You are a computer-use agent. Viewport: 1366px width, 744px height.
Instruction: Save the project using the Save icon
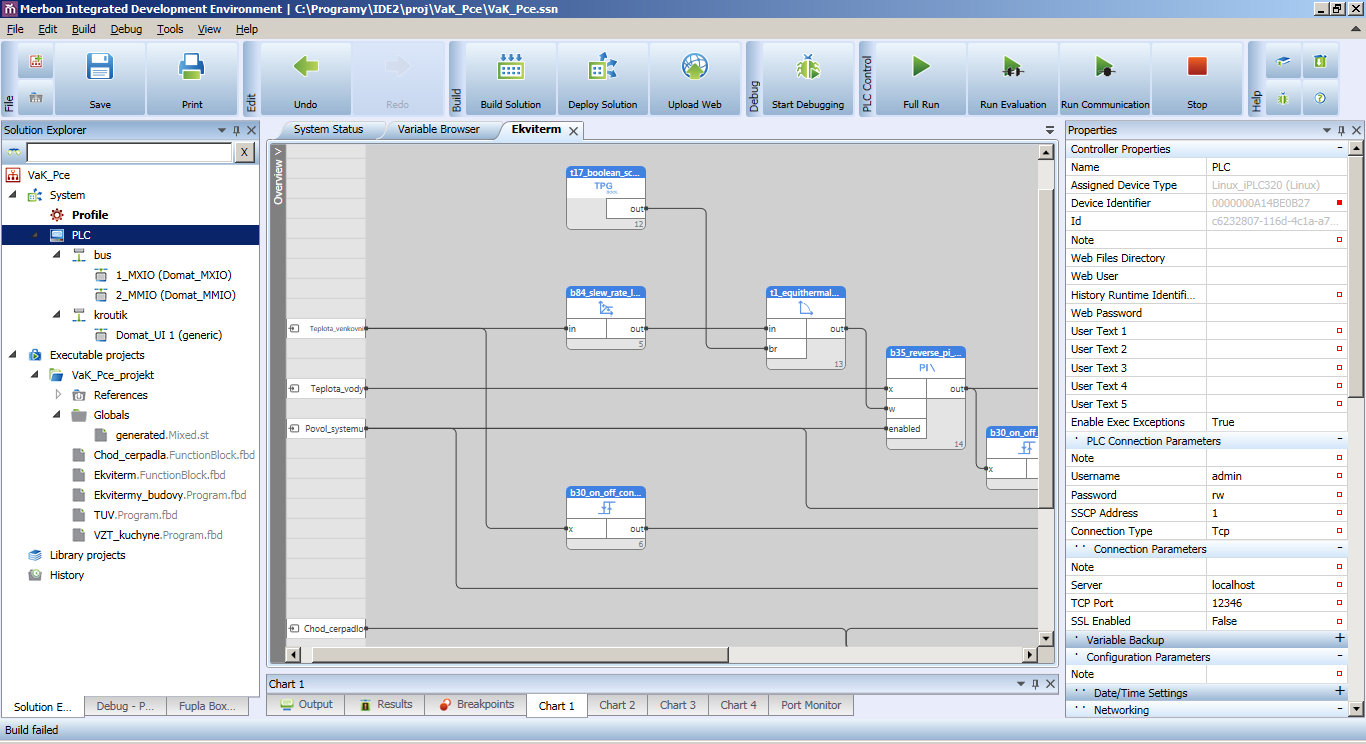[x=99, y=78]
